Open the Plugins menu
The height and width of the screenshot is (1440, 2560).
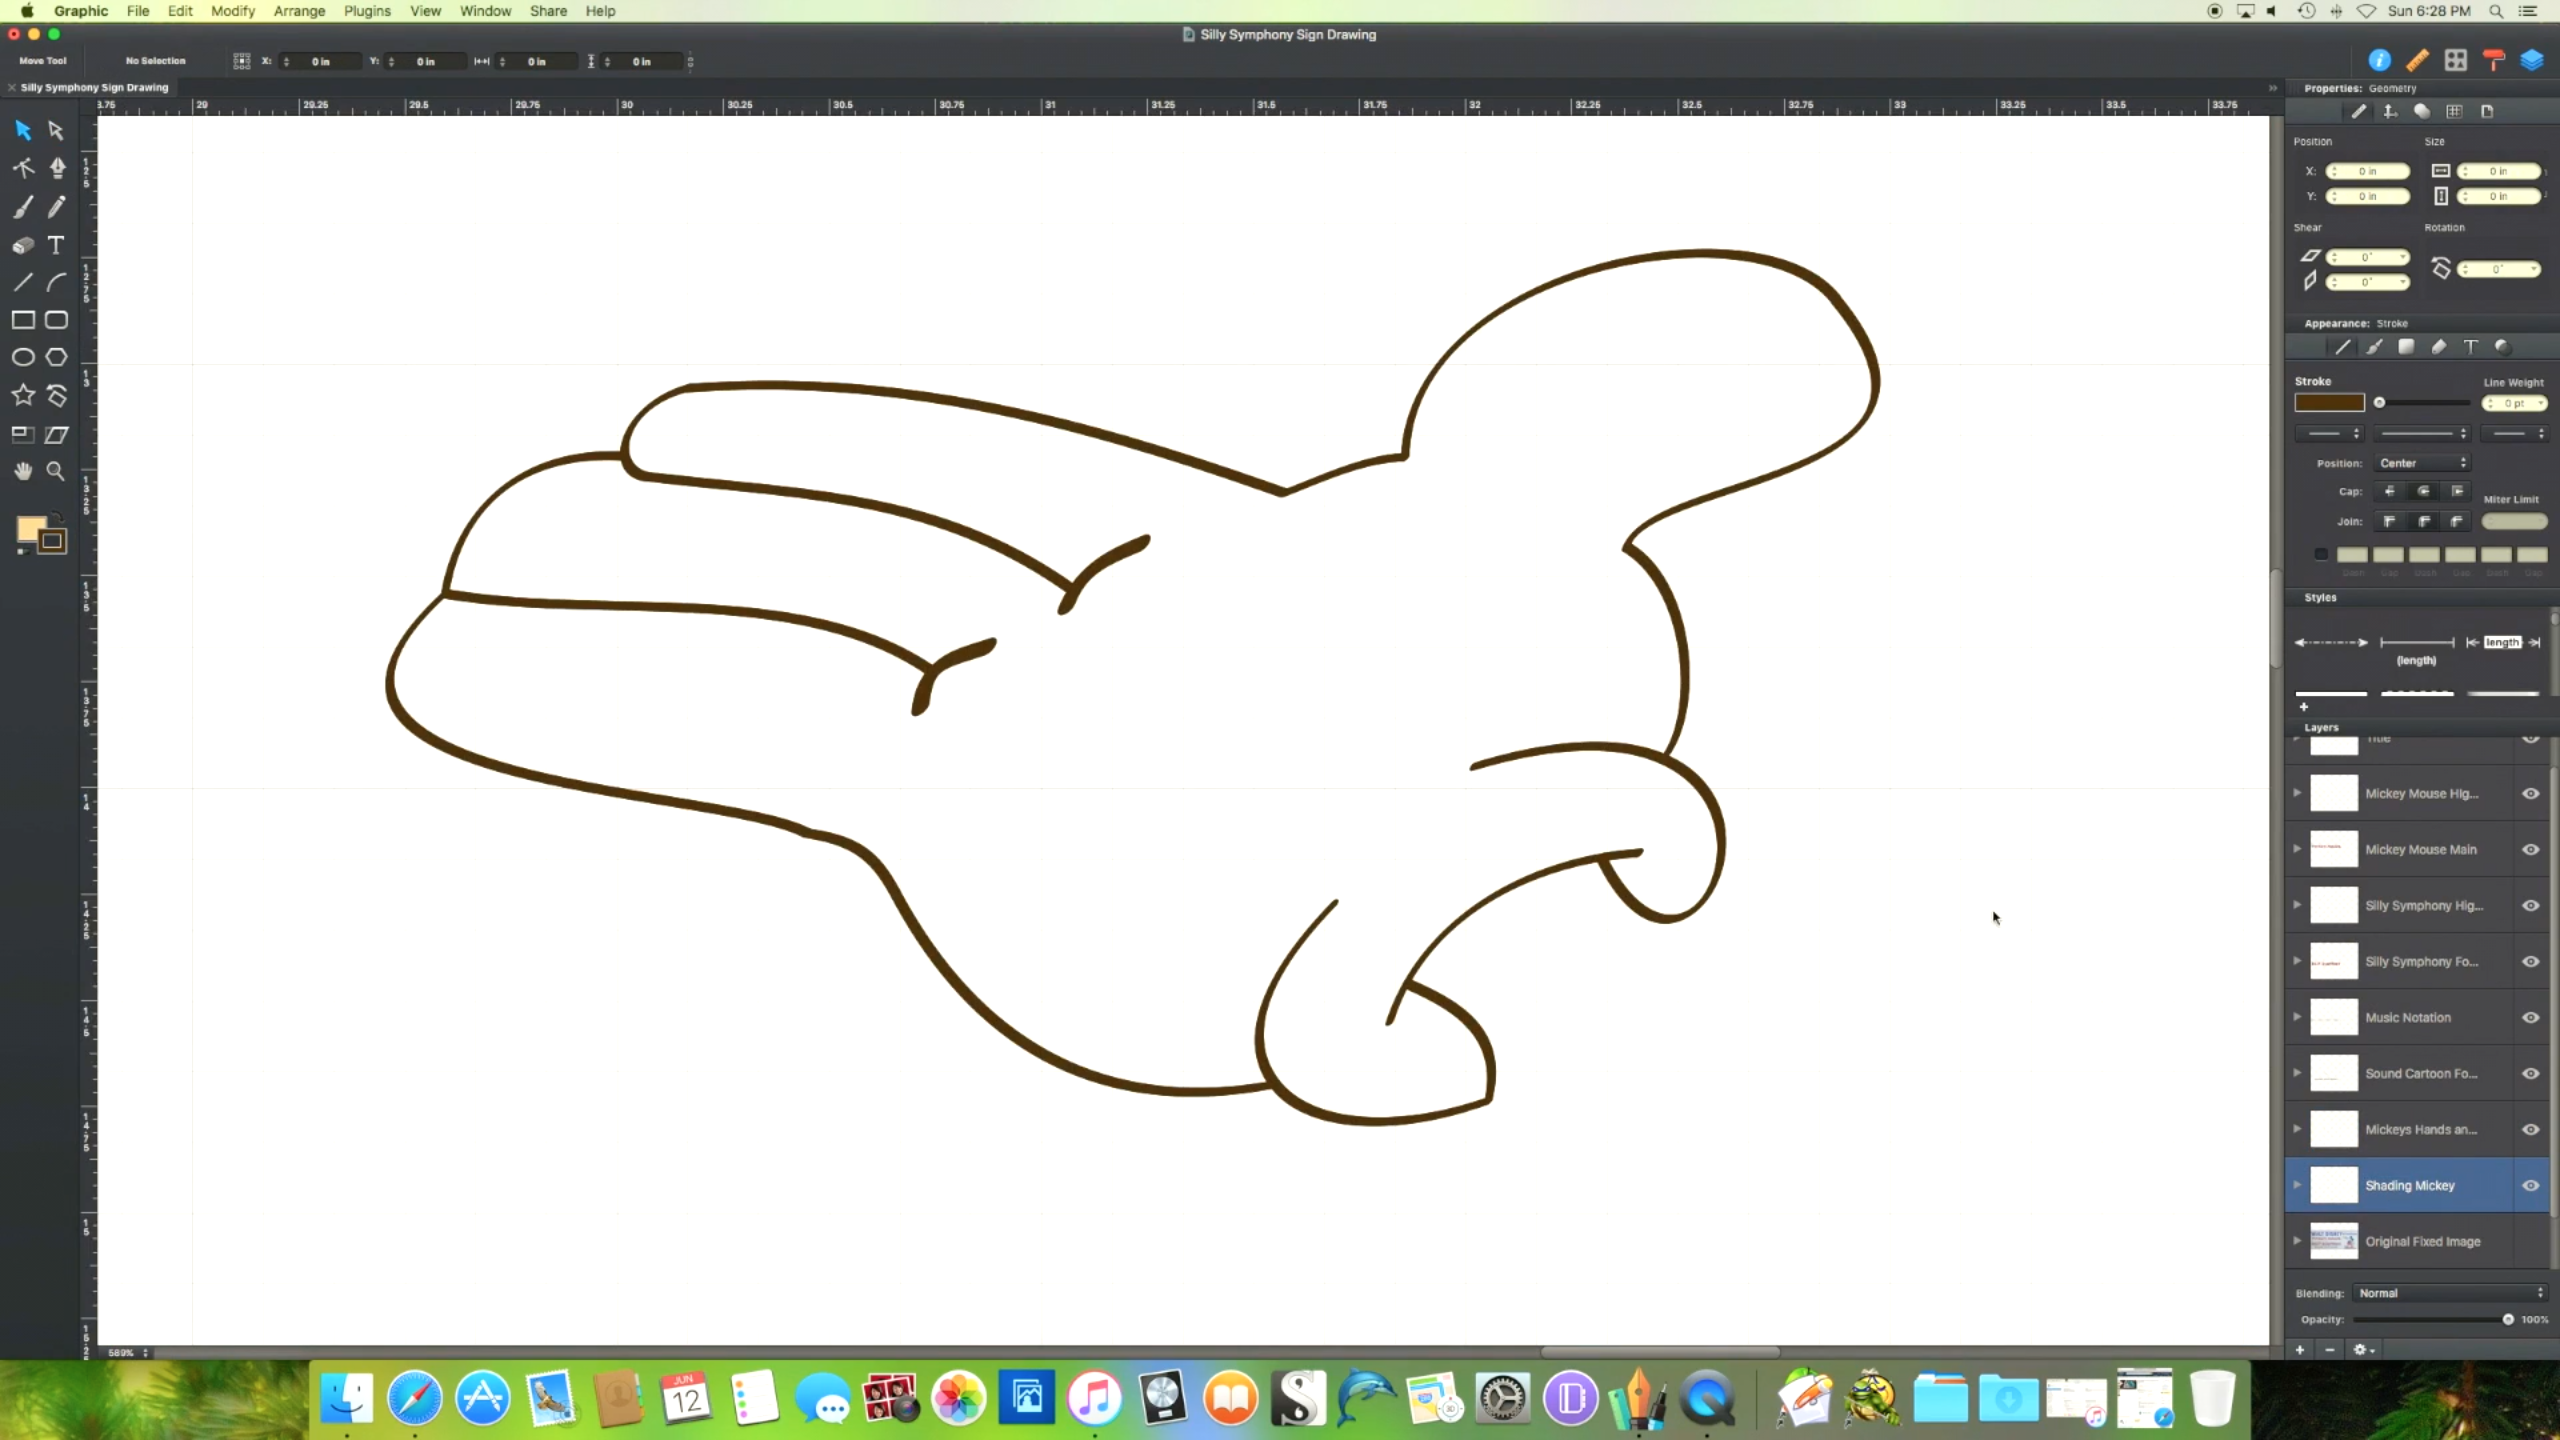click(x=367, y=11)
